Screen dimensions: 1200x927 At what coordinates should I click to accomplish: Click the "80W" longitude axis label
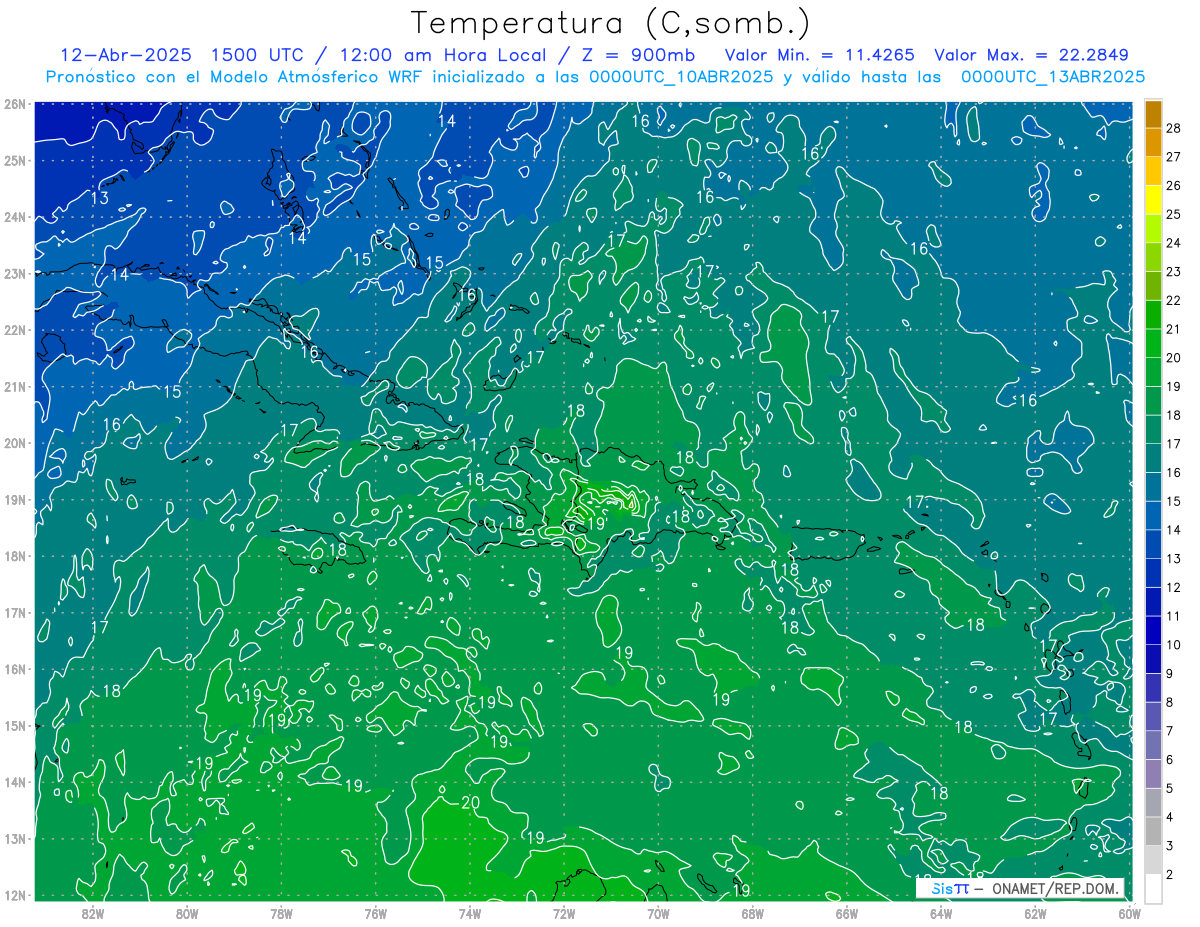click(187, 913)
